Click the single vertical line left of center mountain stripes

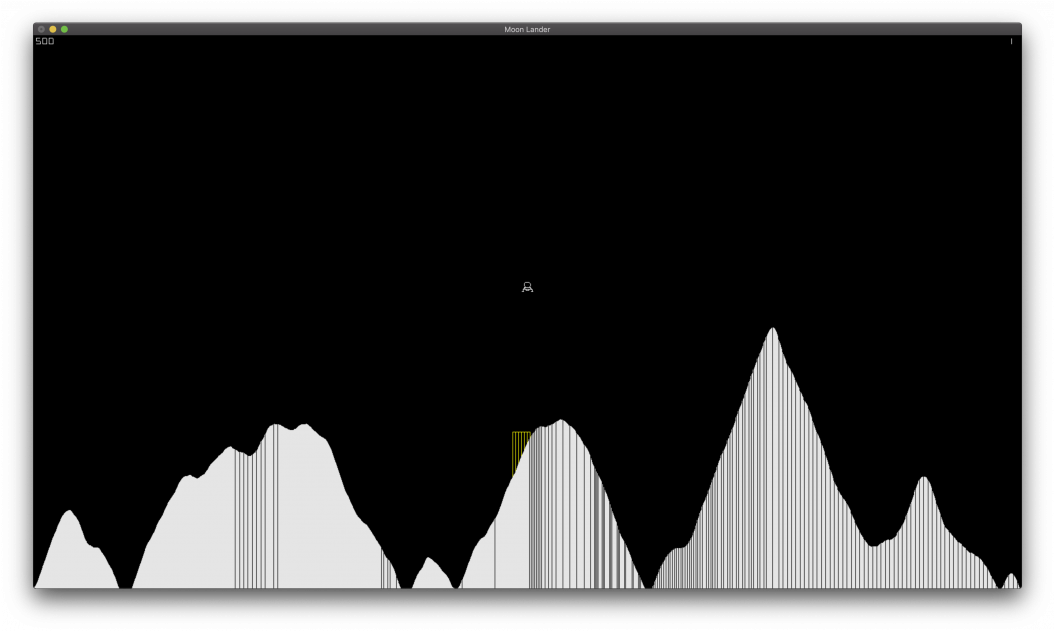click(494, 555)
